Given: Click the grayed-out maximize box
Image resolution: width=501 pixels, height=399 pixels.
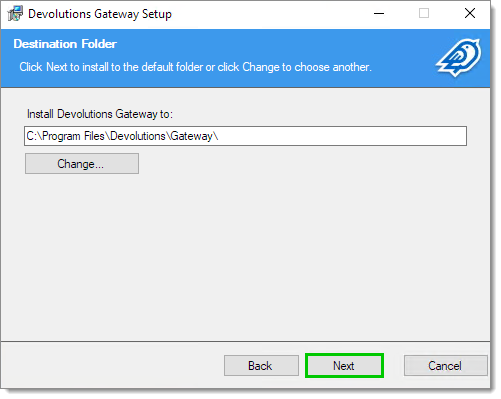Looking at the screenshot, I should tap(424, 14).
